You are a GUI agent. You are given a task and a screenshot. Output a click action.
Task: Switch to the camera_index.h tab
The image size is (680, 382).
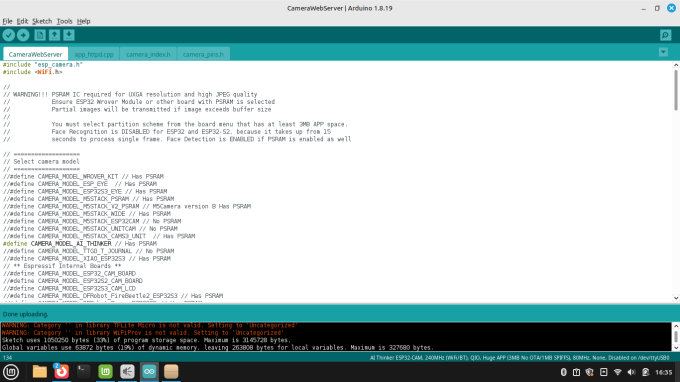point(148,54)
